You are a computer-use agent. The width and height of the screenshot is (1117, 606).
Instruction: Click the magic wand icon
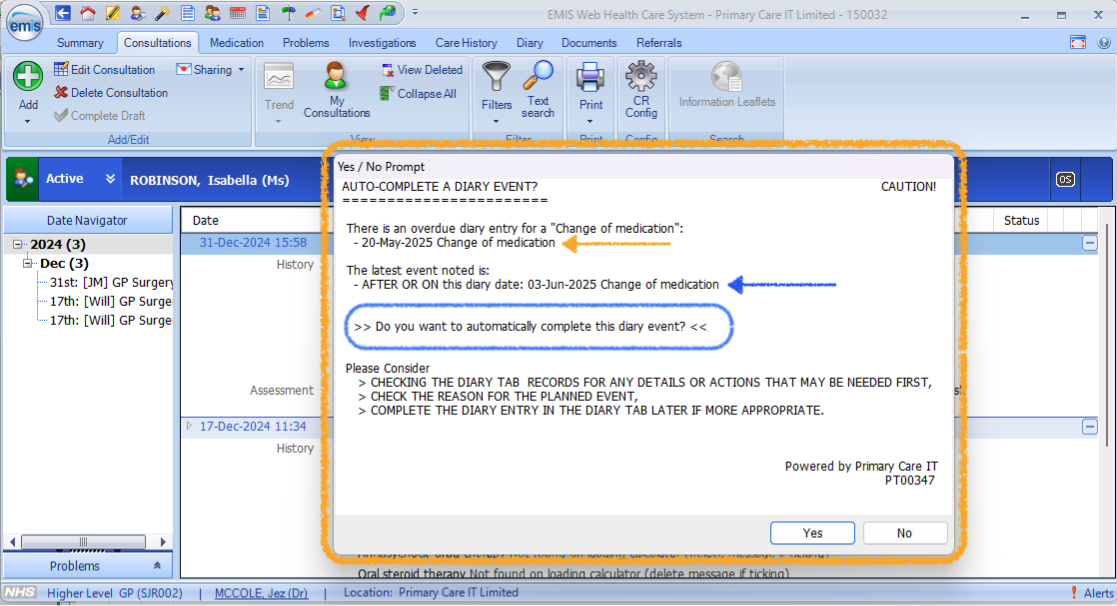pyautogui.click(x=162, y=13)
